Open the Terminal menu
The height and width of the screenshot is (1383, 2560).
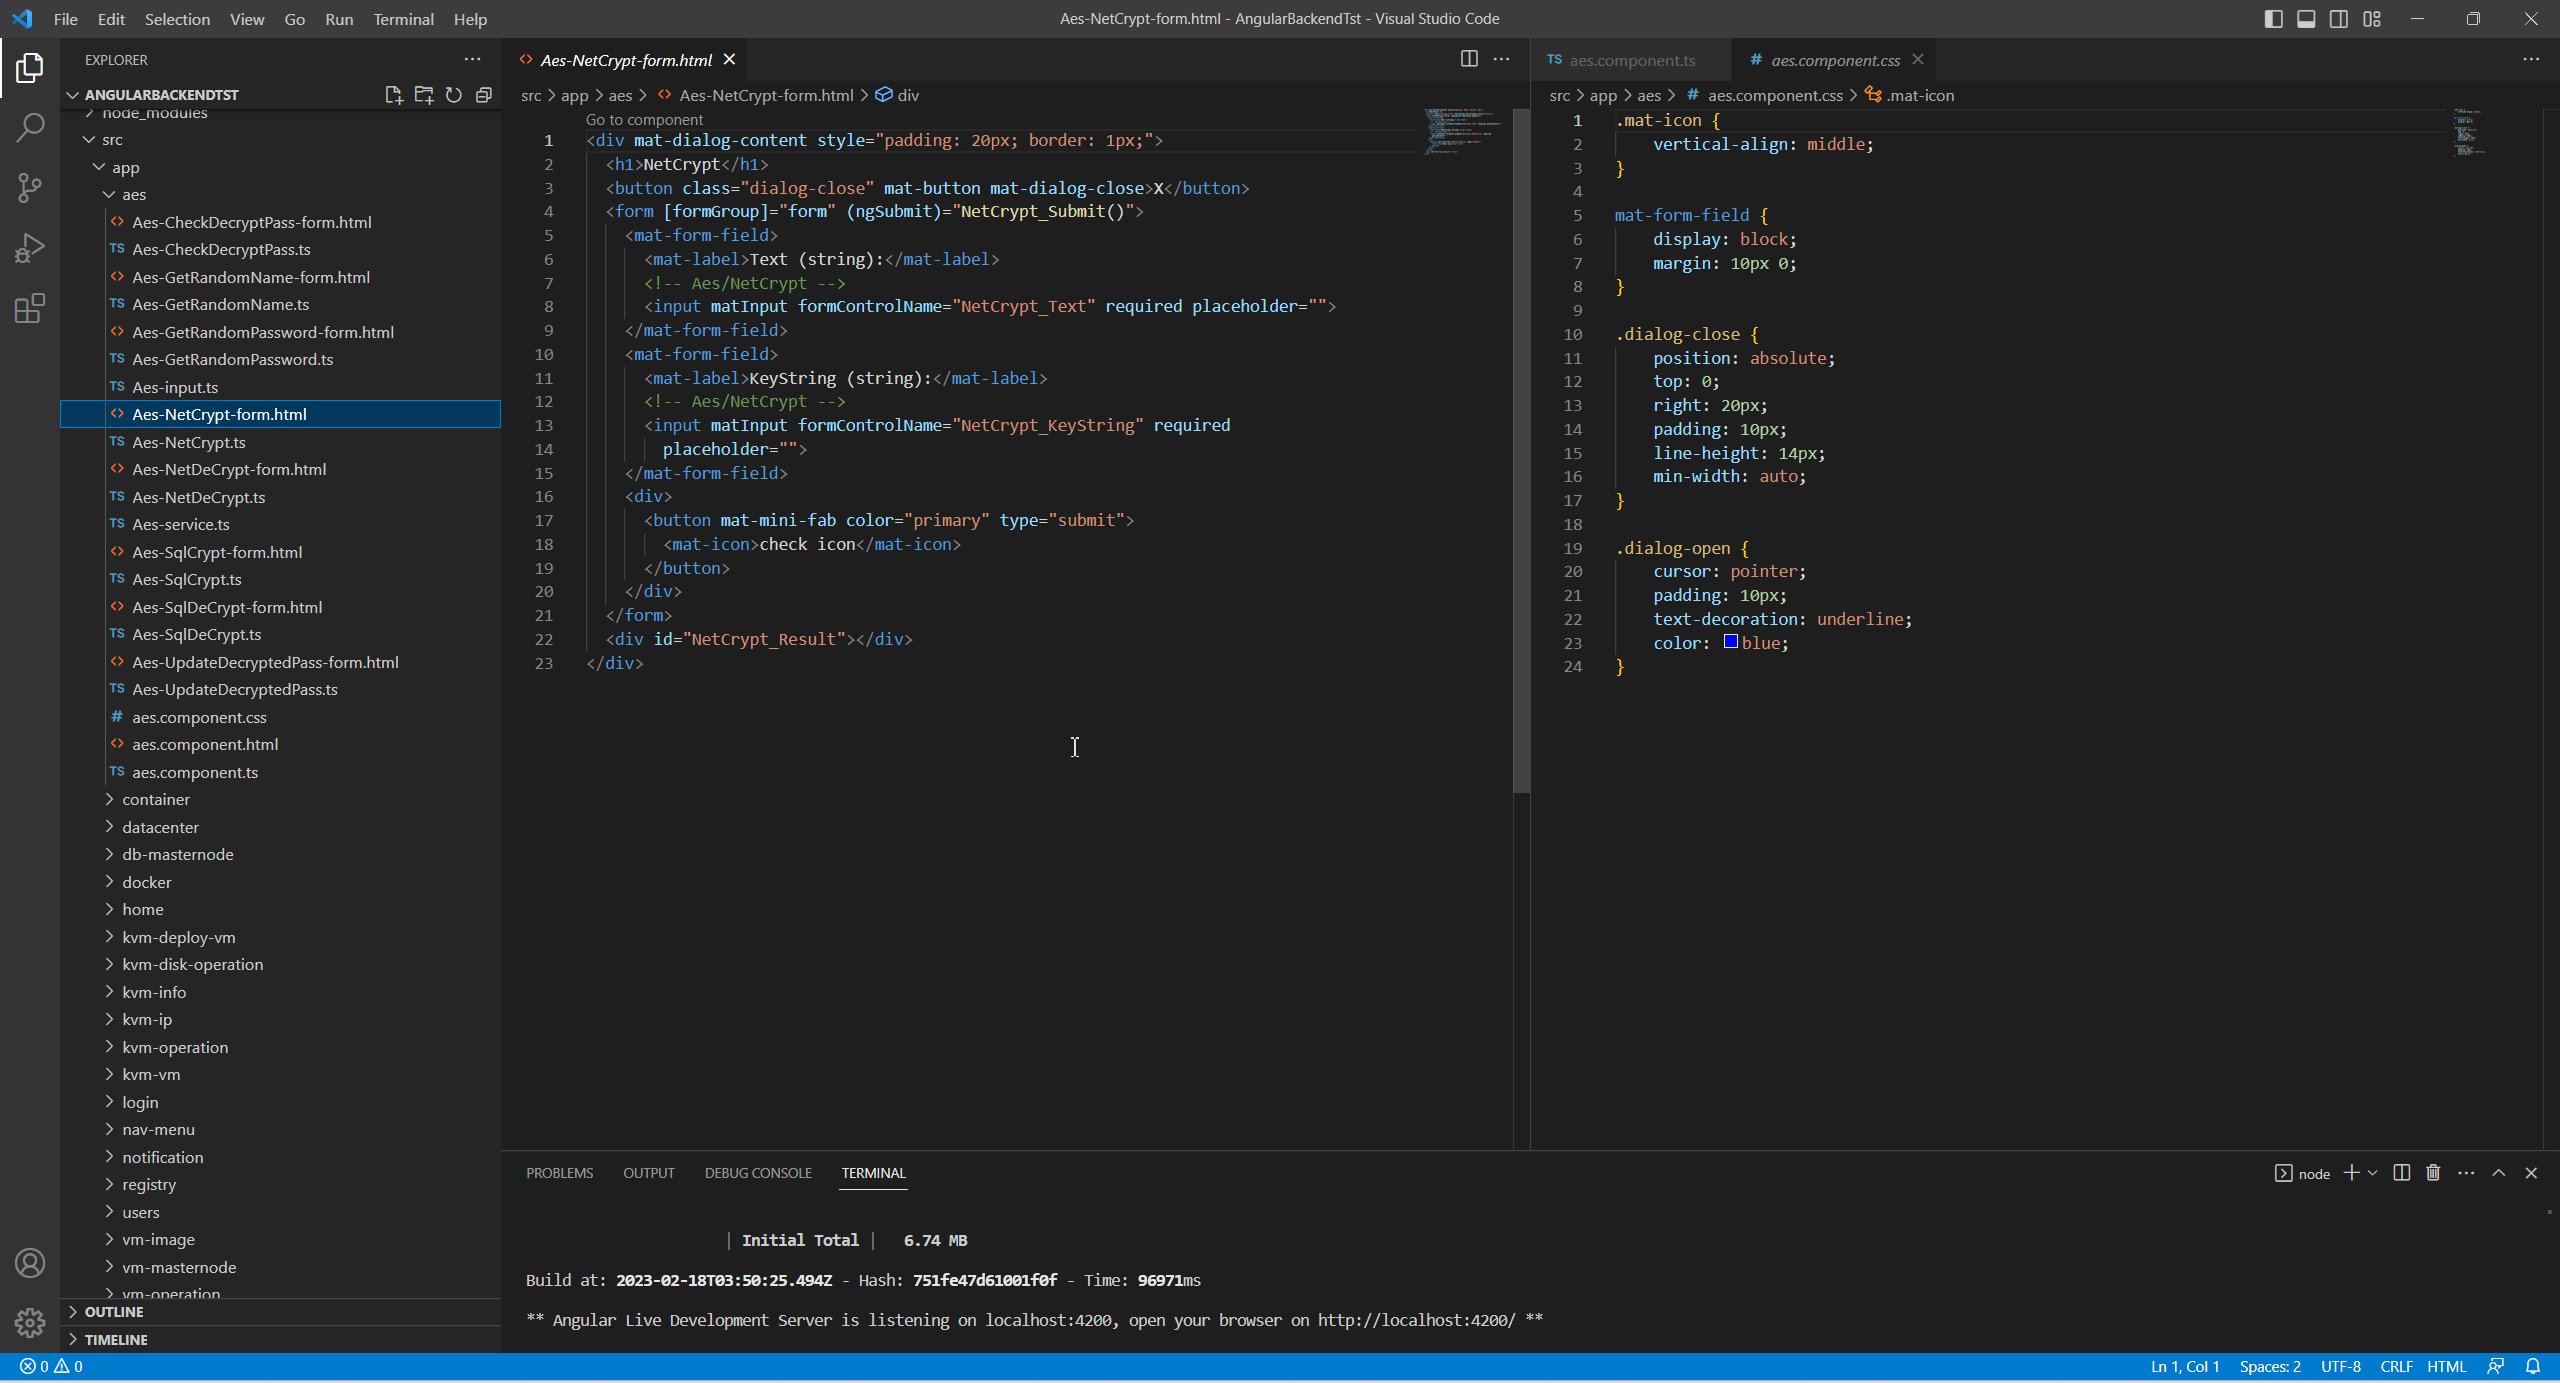coord(403,19)
